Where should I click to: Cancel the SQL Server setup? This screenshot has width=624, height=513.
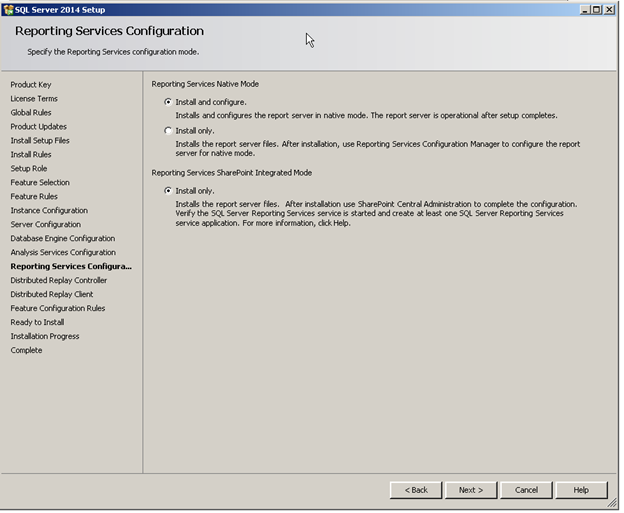(x=526, y=490)
